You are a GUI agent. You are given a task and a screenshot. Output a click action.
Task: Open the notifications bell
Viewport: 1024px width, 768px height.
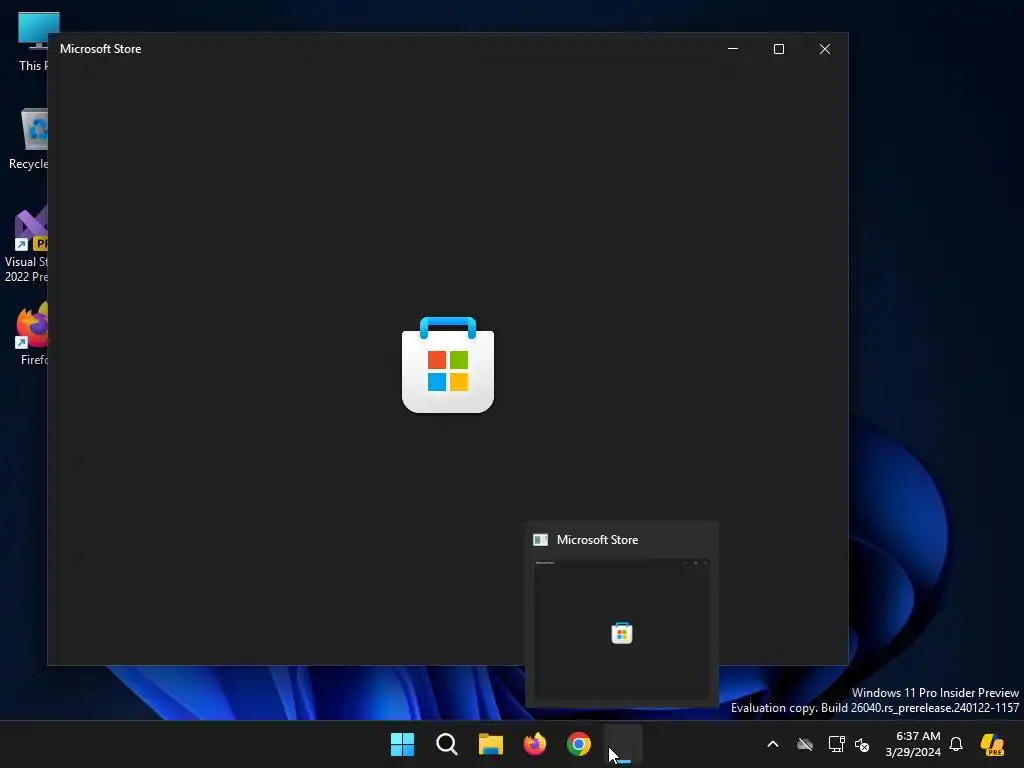point(956,744)
